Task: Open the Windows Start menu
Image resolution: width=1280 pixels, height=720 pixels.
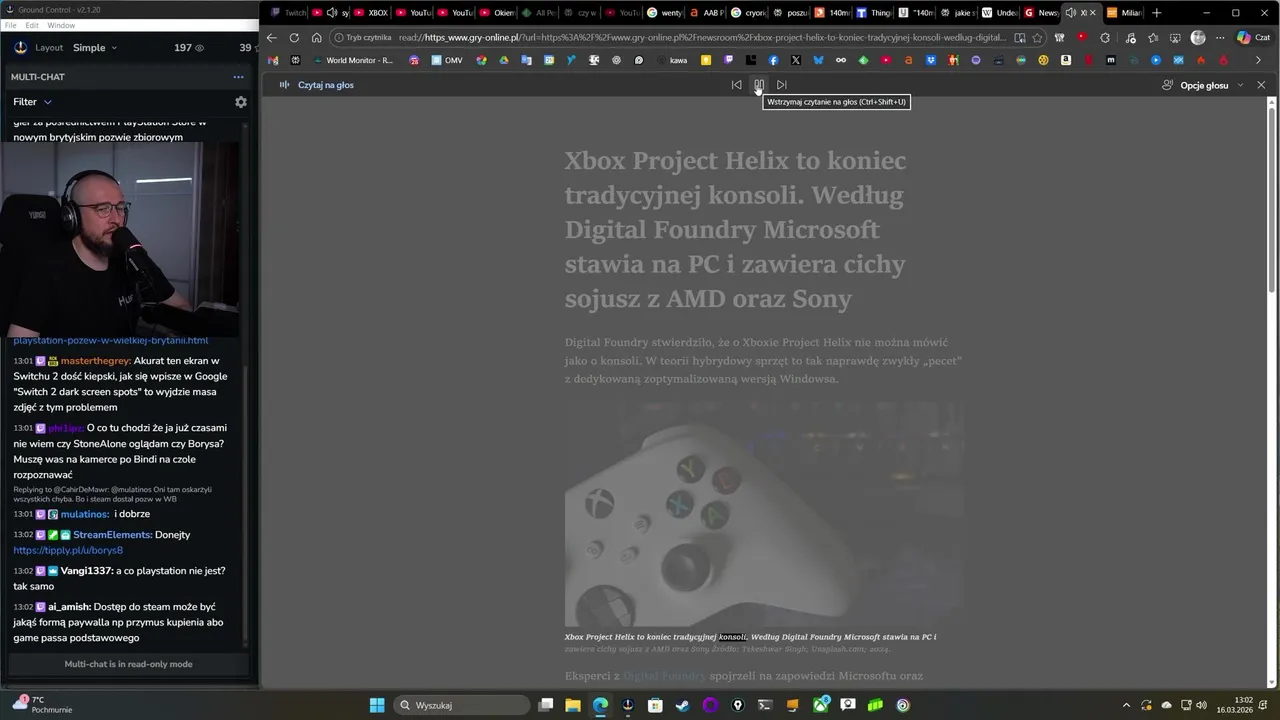Action: click(377, 705)
